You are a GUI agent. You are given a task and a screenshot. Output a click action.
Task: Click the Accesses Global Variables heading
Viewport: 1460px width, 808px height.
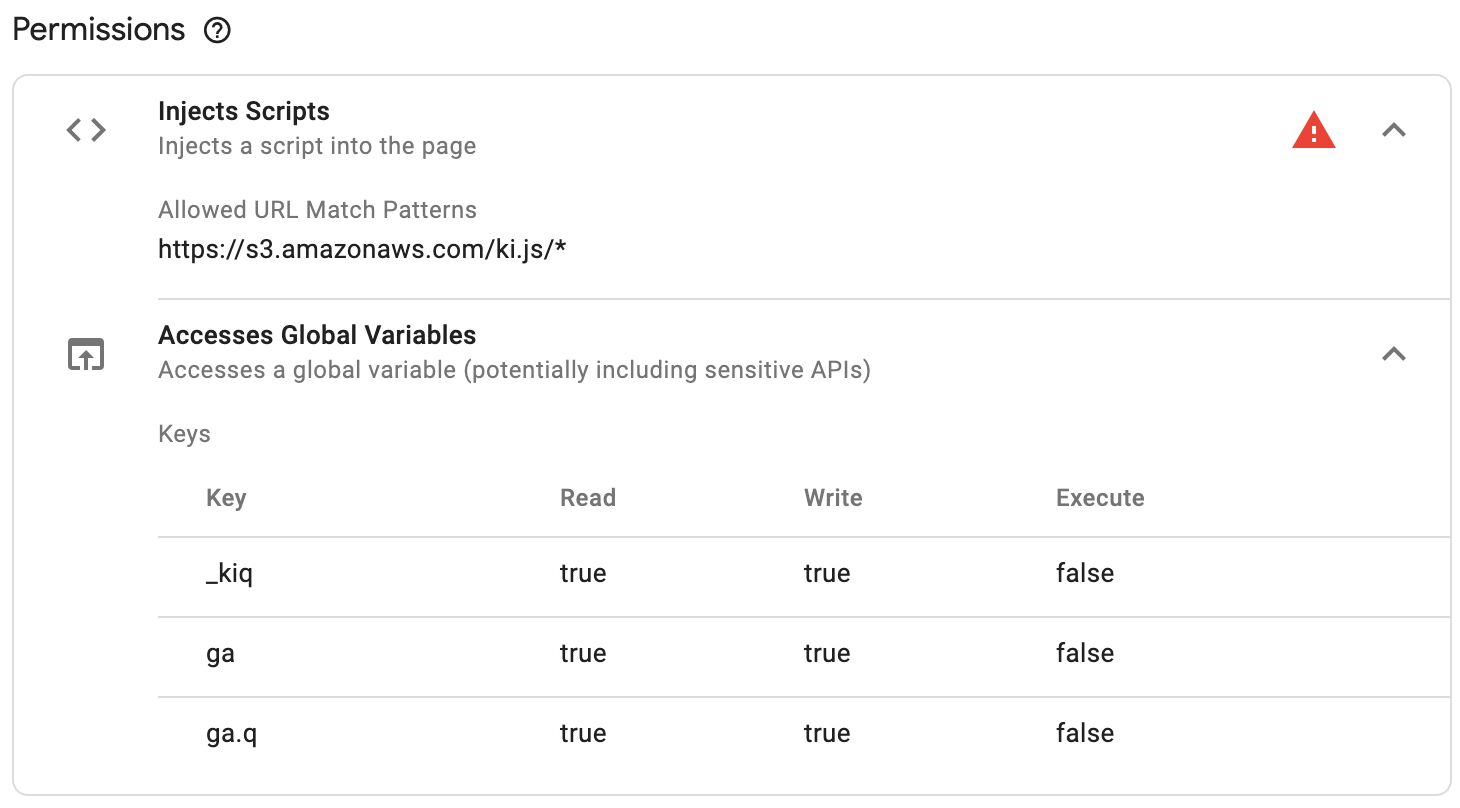(x=317, y=335)
